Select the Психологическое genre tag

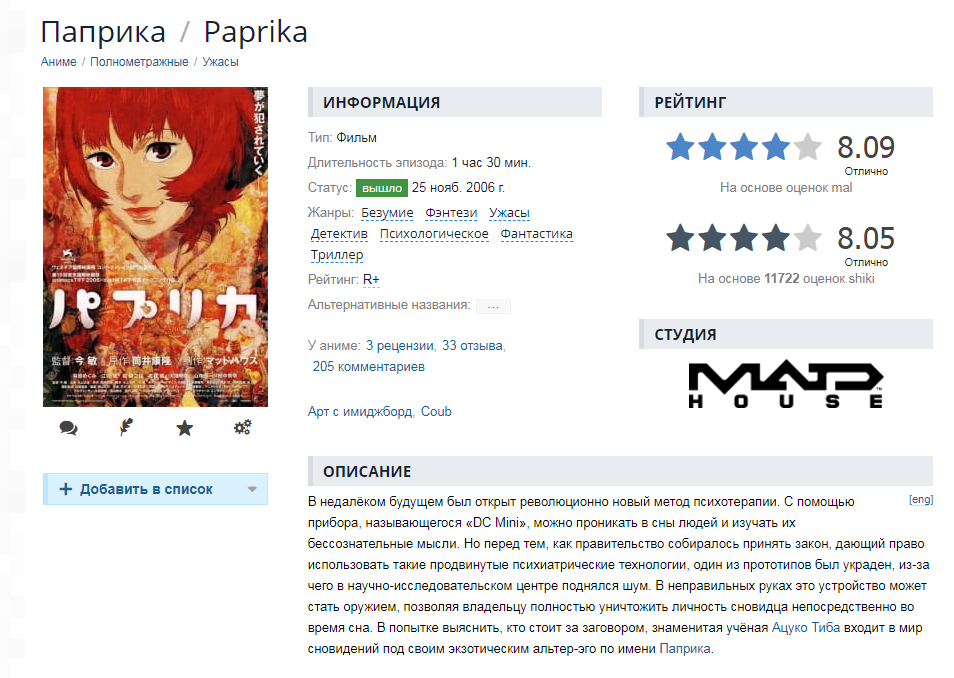tap(434, 234)
